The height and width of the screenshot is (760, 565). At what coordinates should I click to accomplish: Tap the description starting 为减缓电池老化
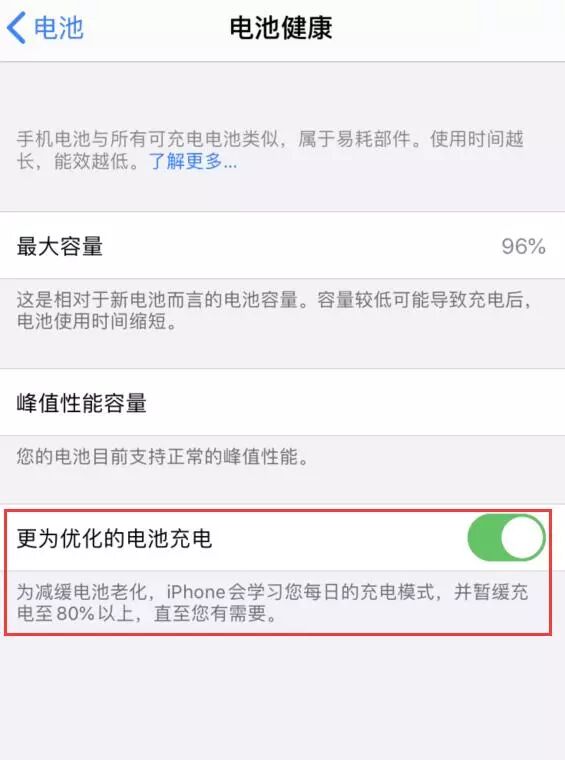273,602
